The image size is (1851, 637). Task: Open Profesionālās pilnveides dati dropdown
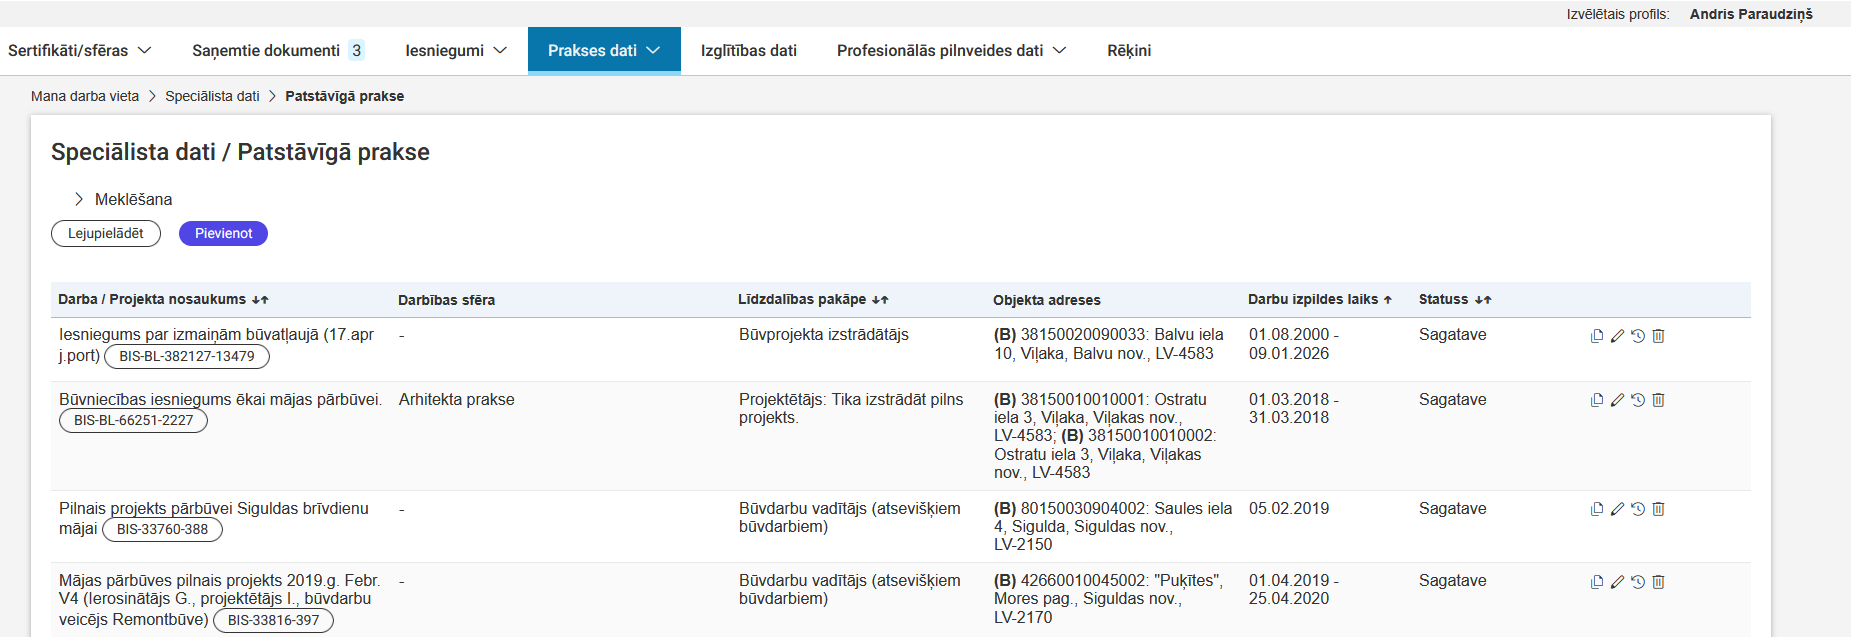click(x=951, y=51)
